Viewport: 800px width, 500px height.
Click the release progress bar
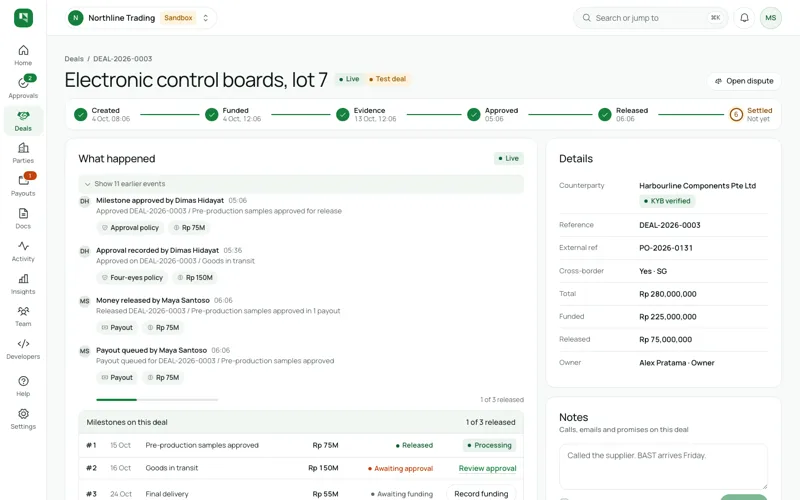(157, 399)
